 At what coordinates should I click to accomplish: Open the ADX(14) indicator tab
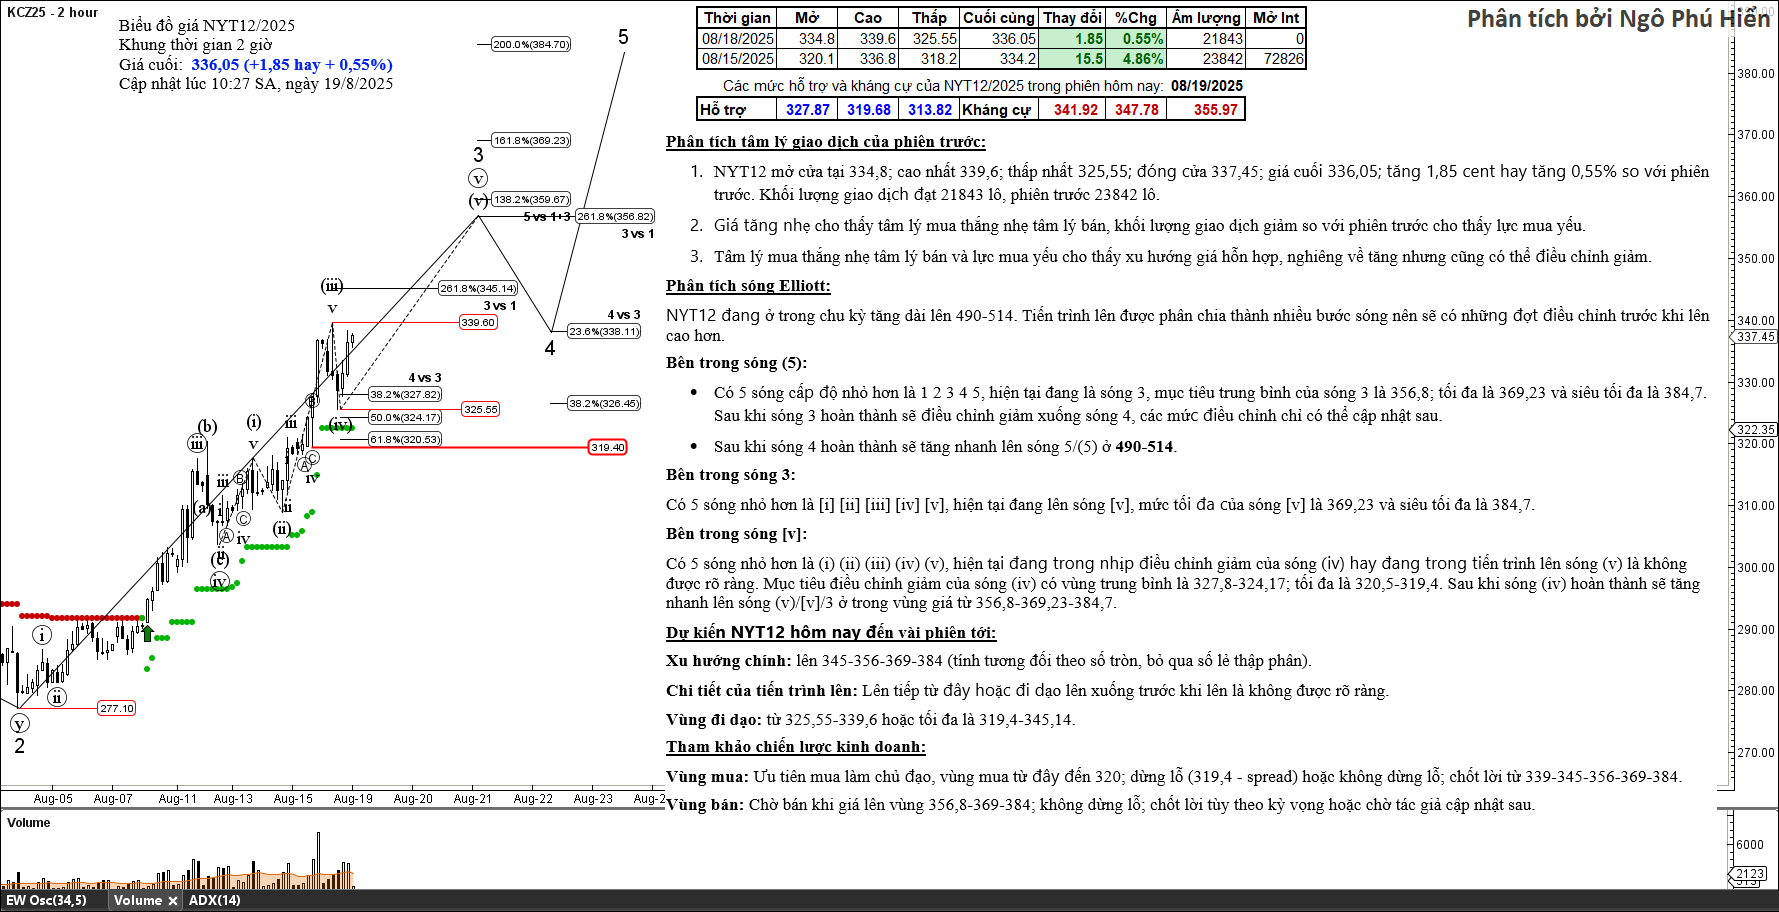point(214,901)
